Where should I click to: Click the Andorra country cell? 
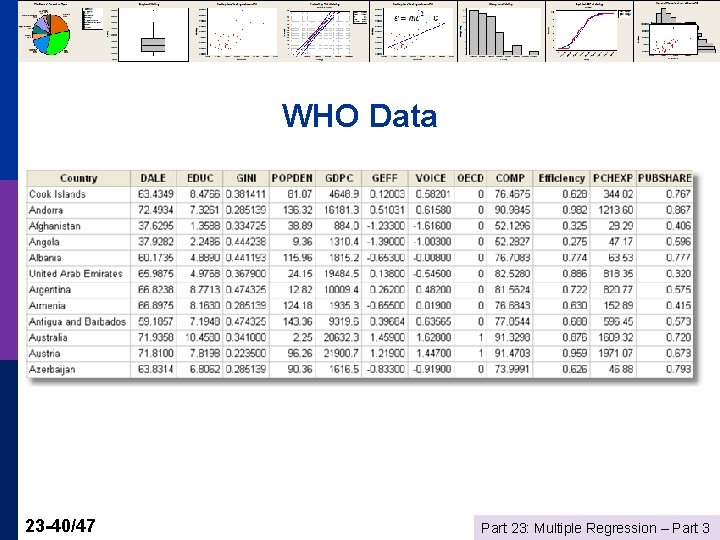pyautogui.click(x=79, y=210)
